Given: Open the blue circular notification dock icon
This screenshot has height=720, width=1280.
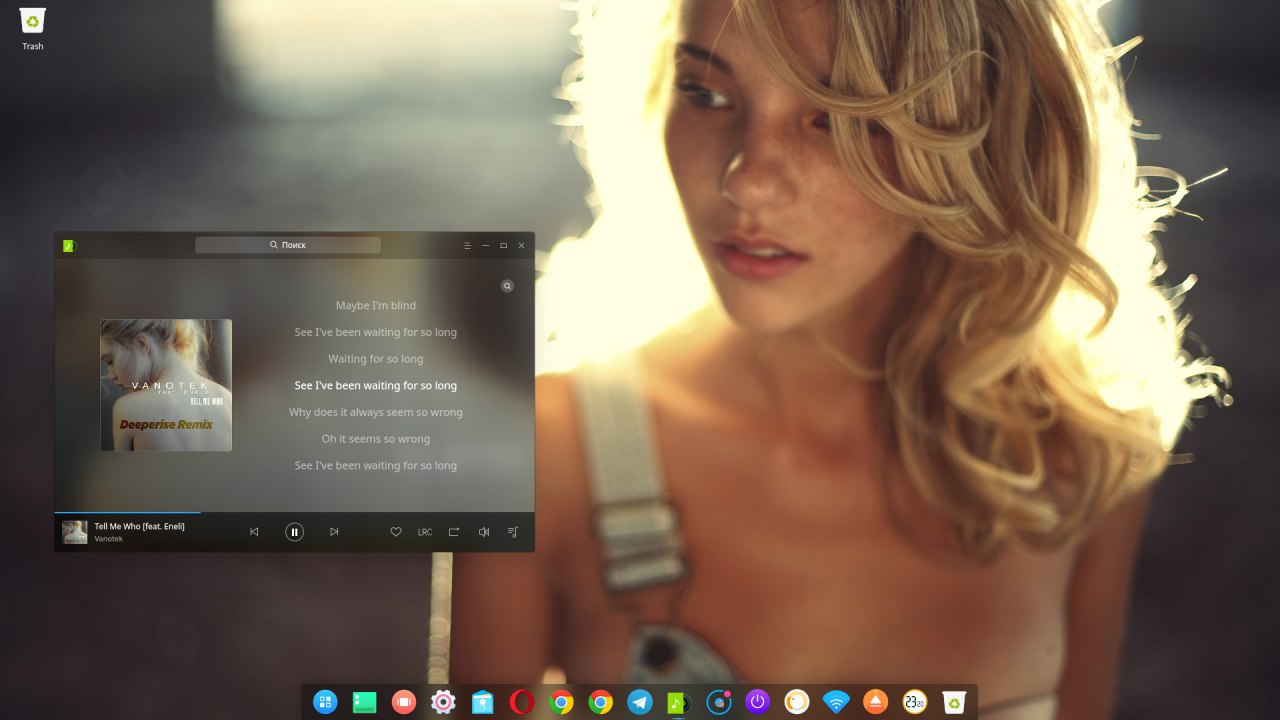Looking at the screenshot, I should point(719,702).
